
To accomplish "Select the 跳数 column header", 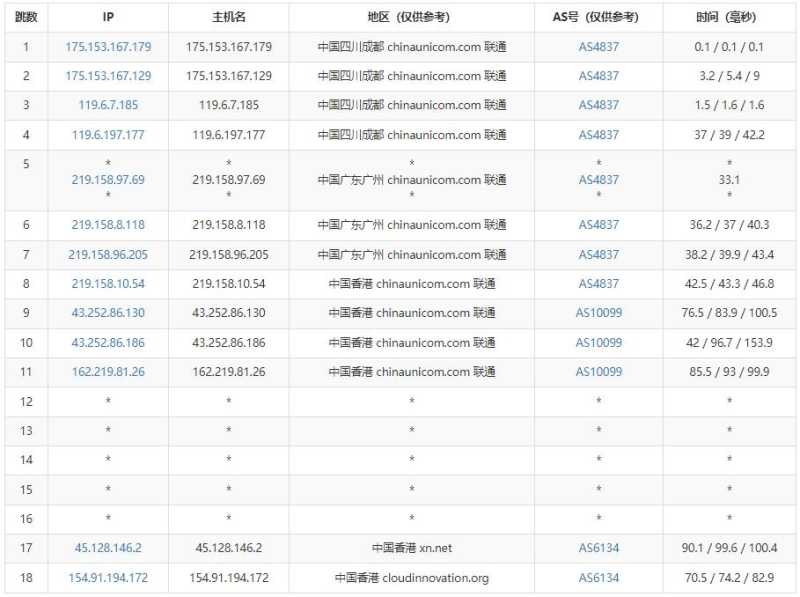I will [26, 17].
